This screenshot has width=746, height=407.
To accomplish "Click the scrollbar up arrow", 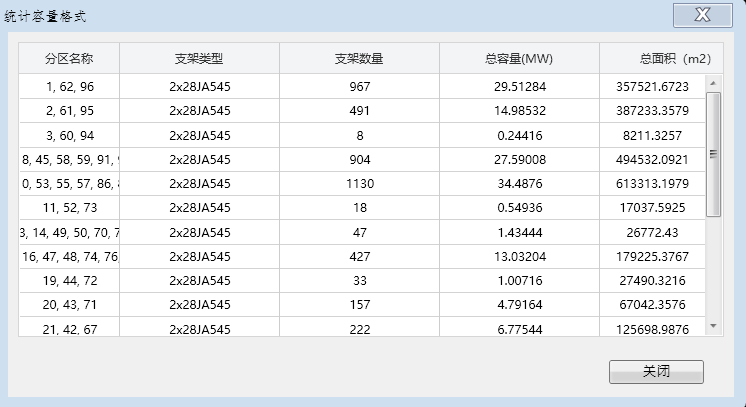I will [713, 82].
